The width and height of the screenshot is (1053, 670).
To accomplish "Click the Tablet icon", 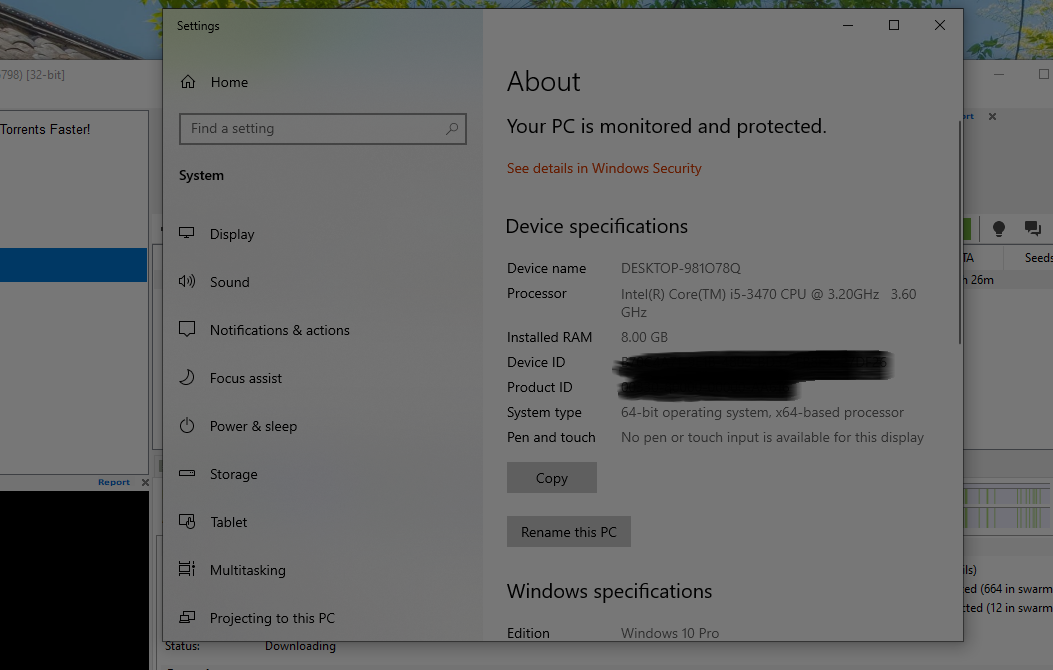I will 187,522.
